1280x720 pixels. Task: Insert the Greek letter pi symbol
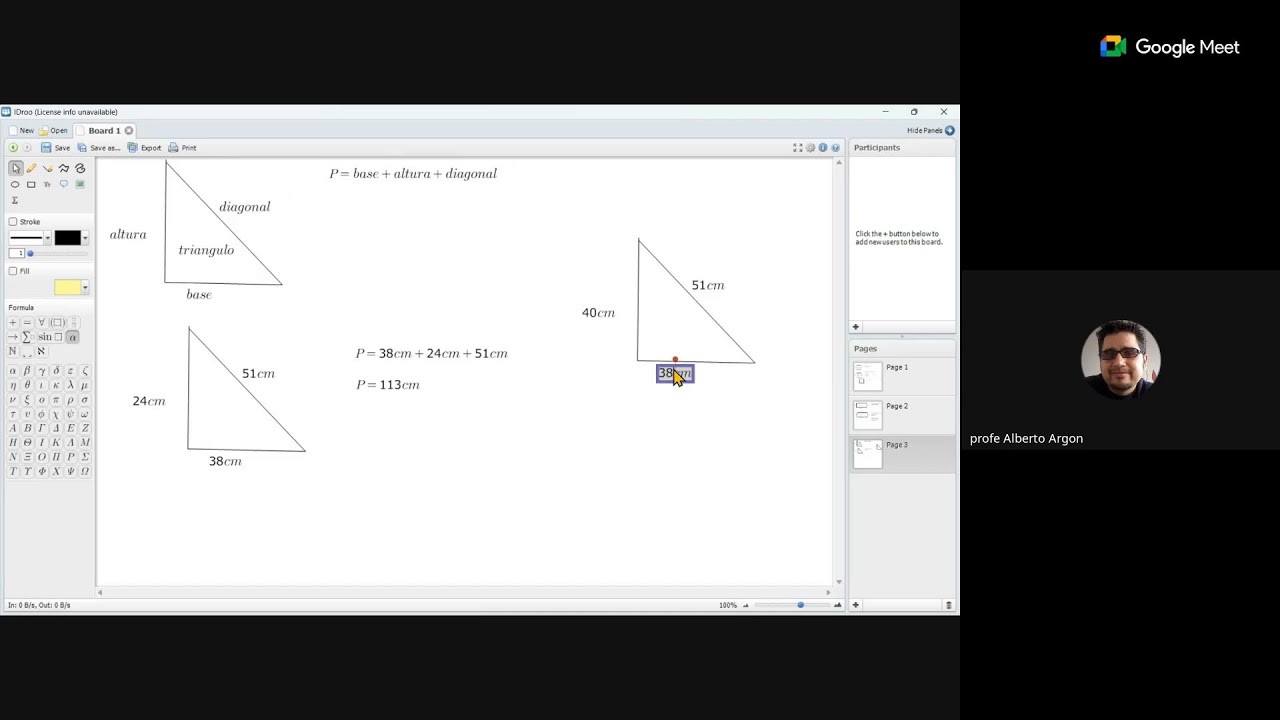click(x=56, y=400)
